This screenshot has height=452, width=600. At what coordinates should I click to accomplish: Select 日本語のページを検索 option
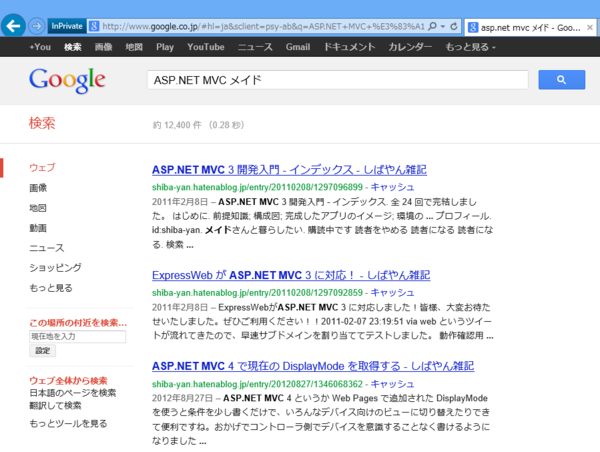73,393
